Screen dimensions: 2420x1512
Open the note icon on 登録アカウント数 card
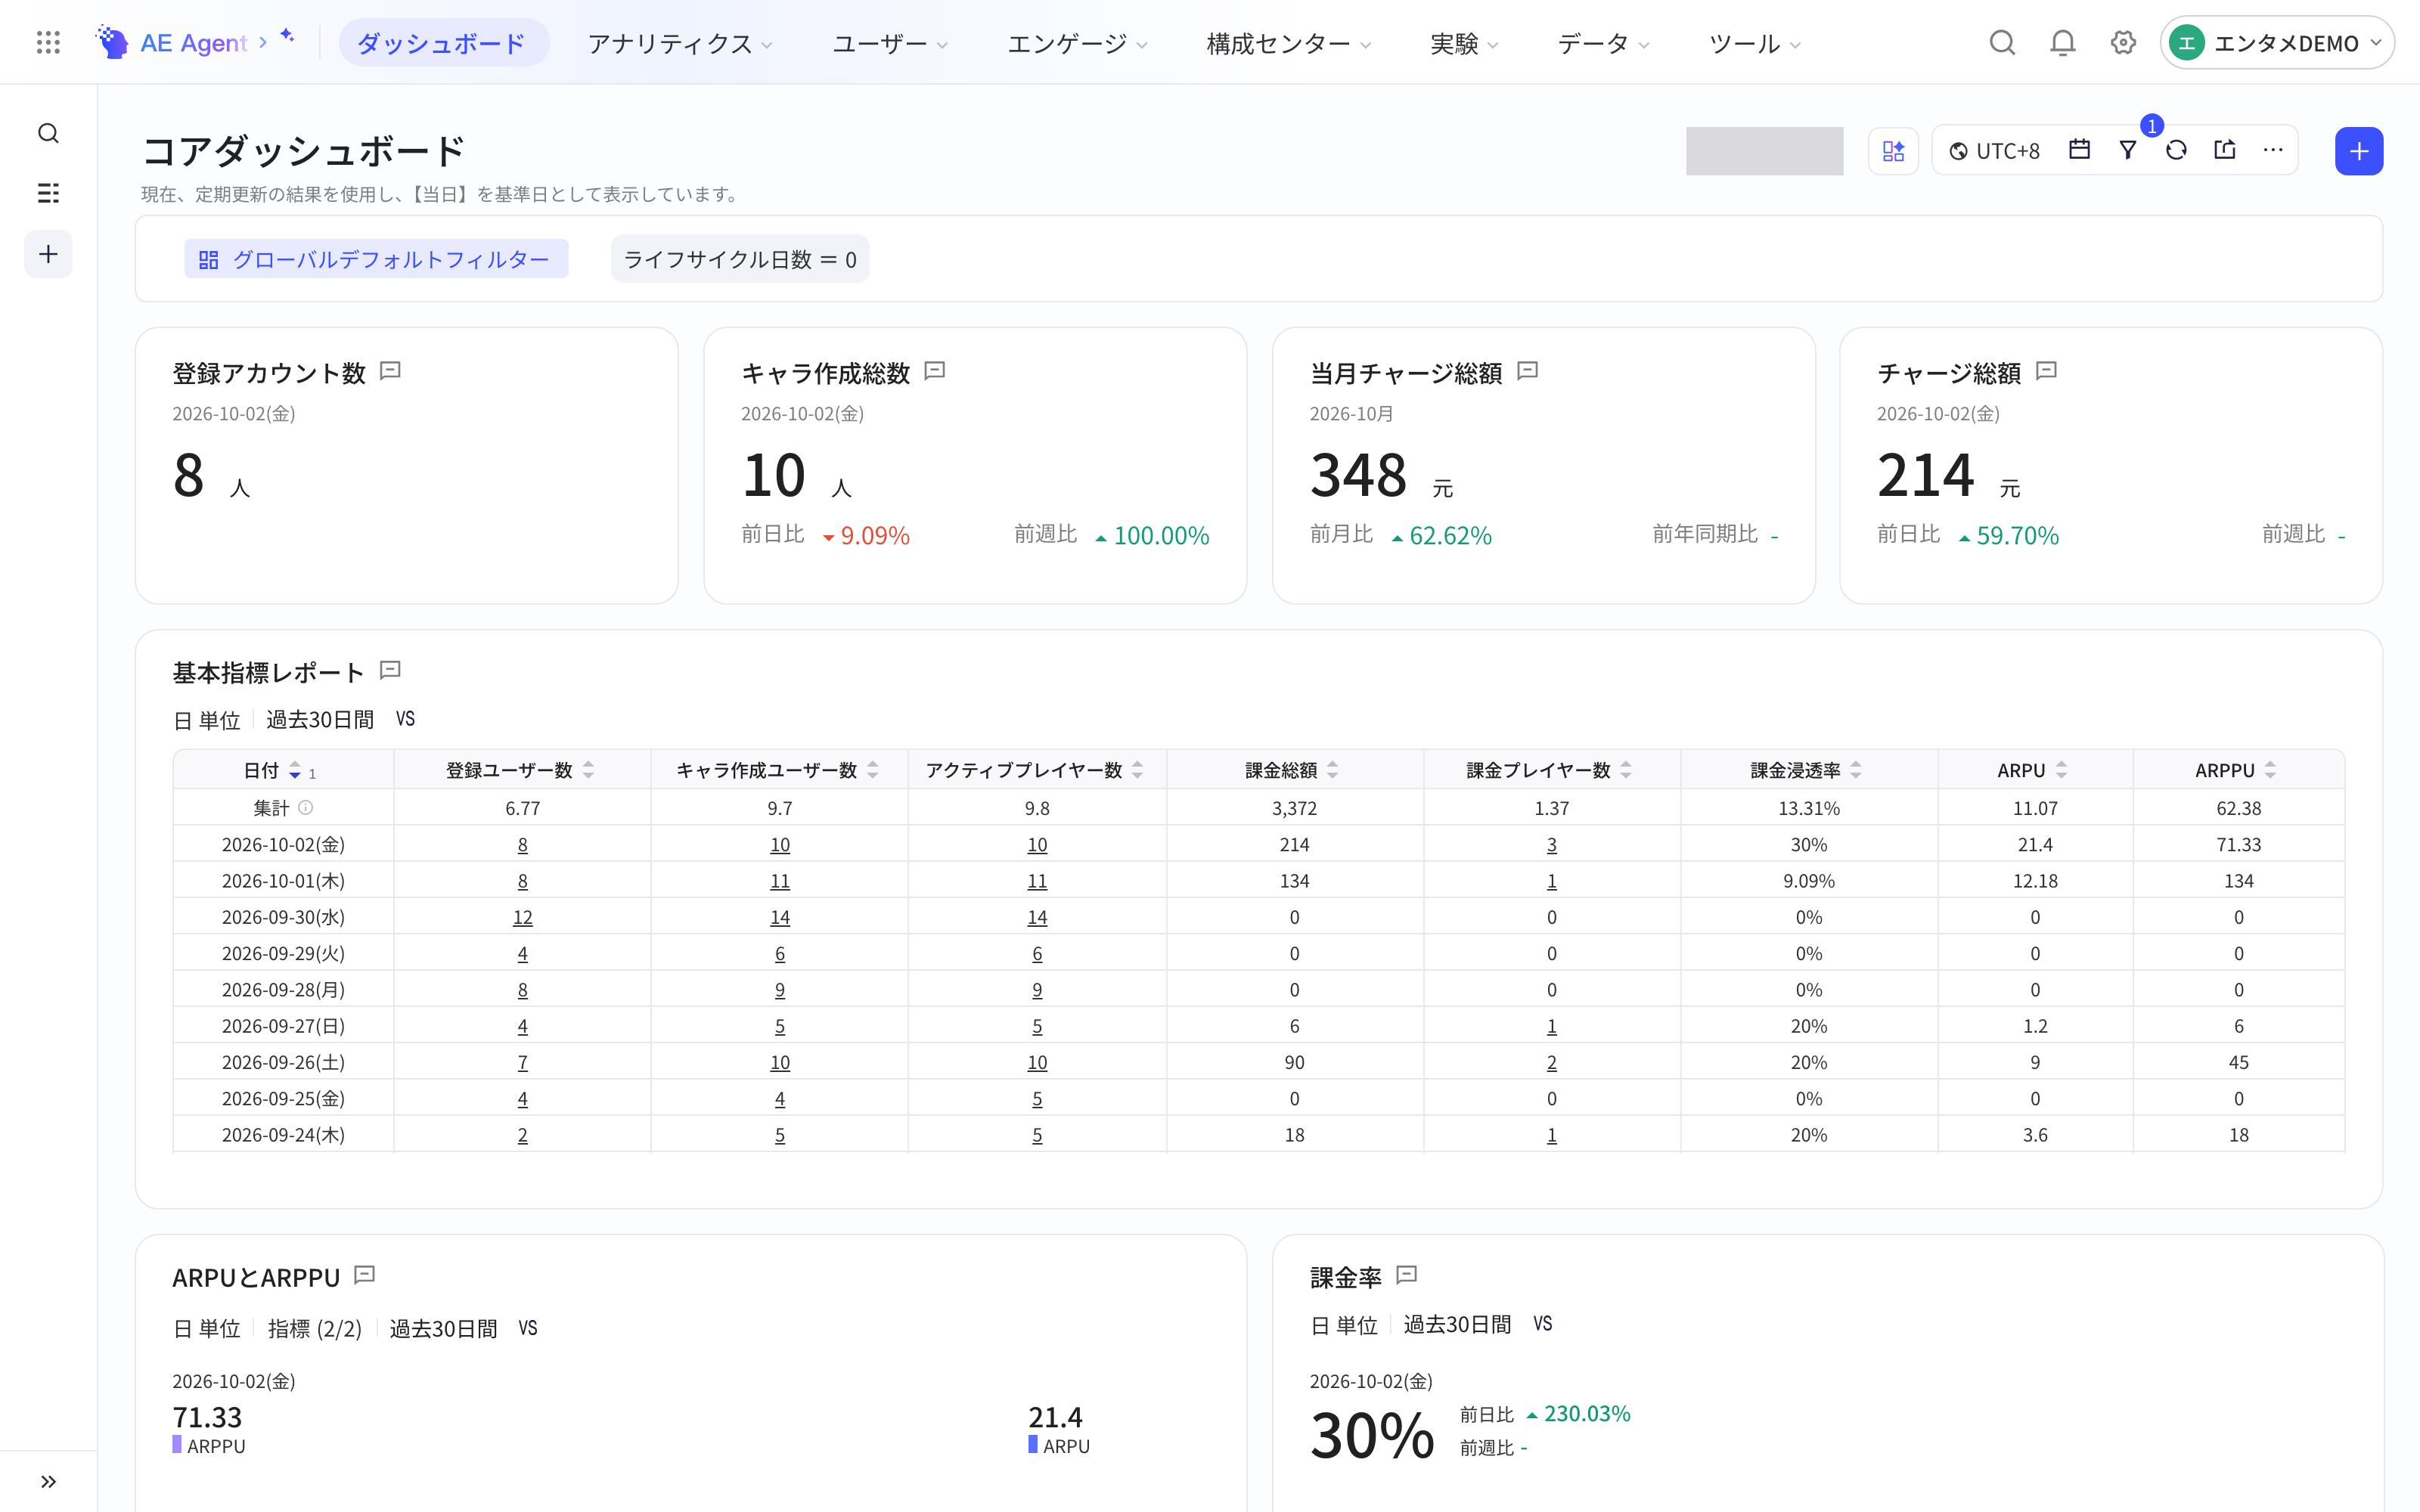391,371
